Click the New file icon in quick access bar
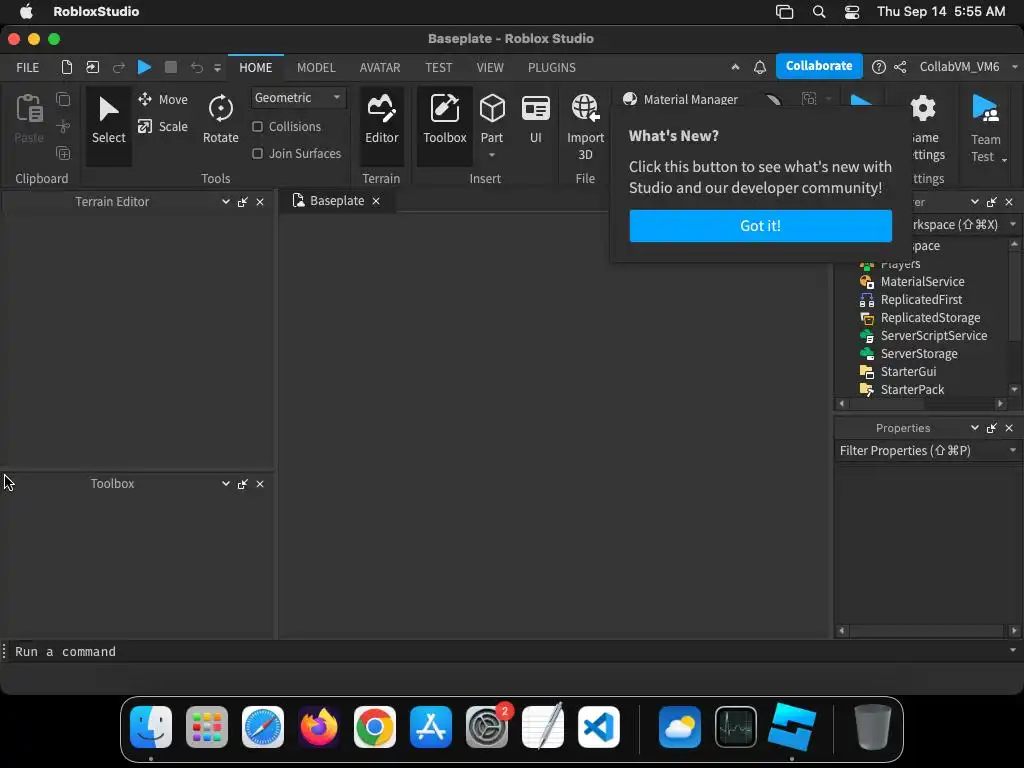 tap(67, 67)
